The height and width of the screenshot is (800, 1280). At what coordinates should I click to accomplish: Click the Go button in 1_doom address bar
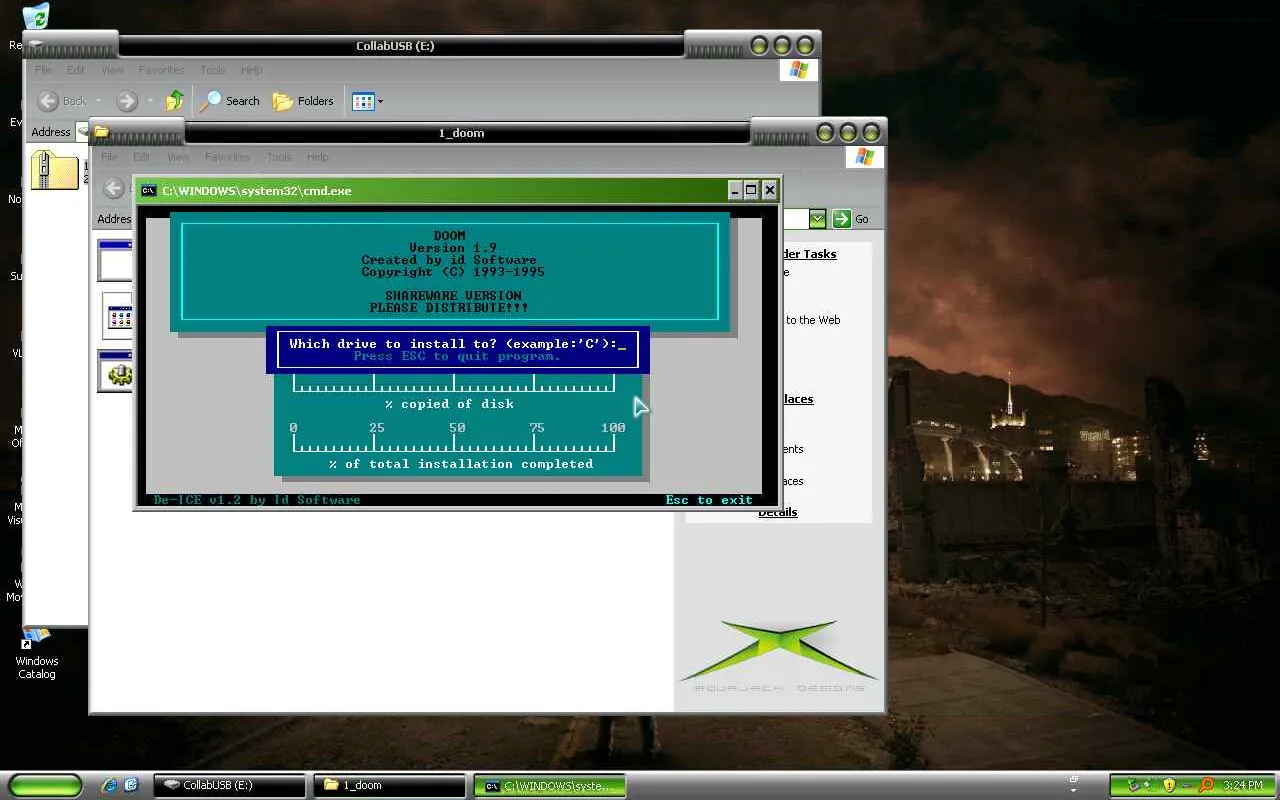[851, 219]
